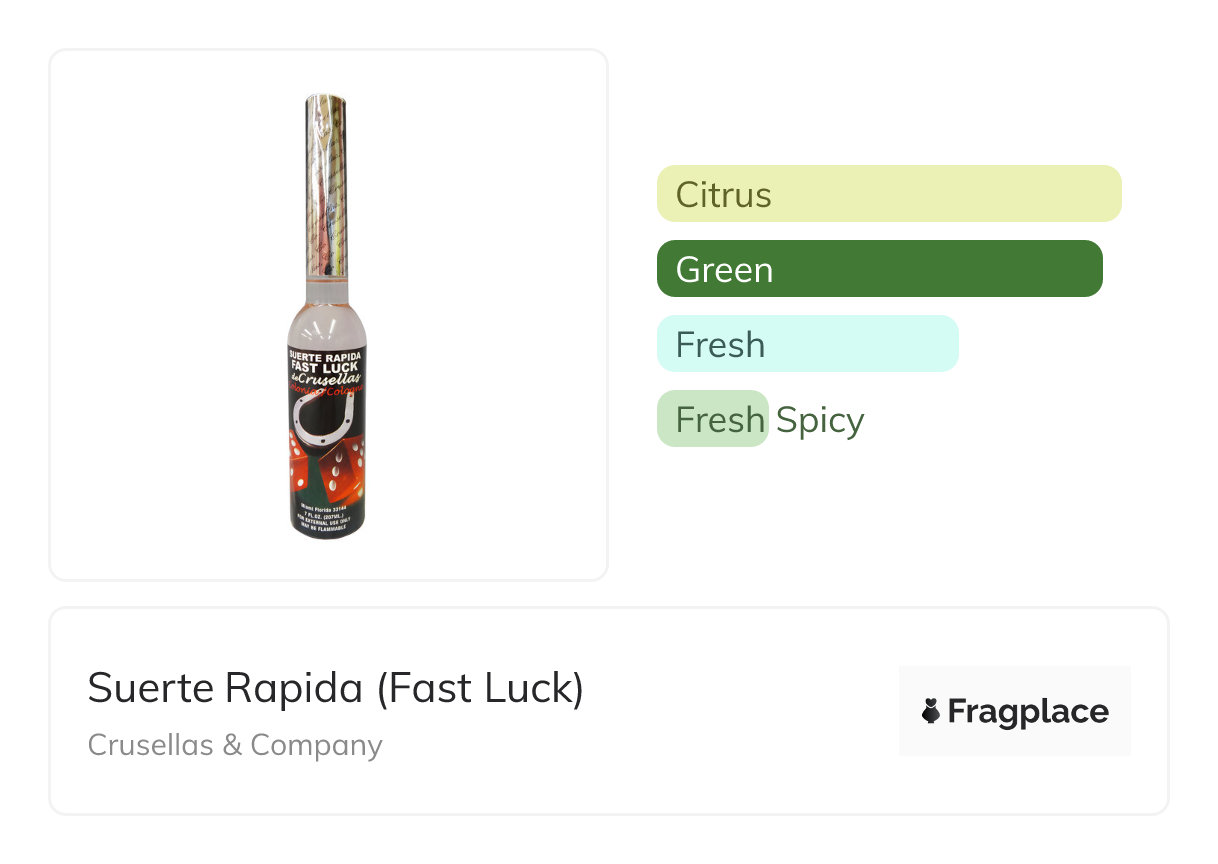1218x864 pixels.
Task: Click the word Spicy beside the short bar
Action: (819, 420)
